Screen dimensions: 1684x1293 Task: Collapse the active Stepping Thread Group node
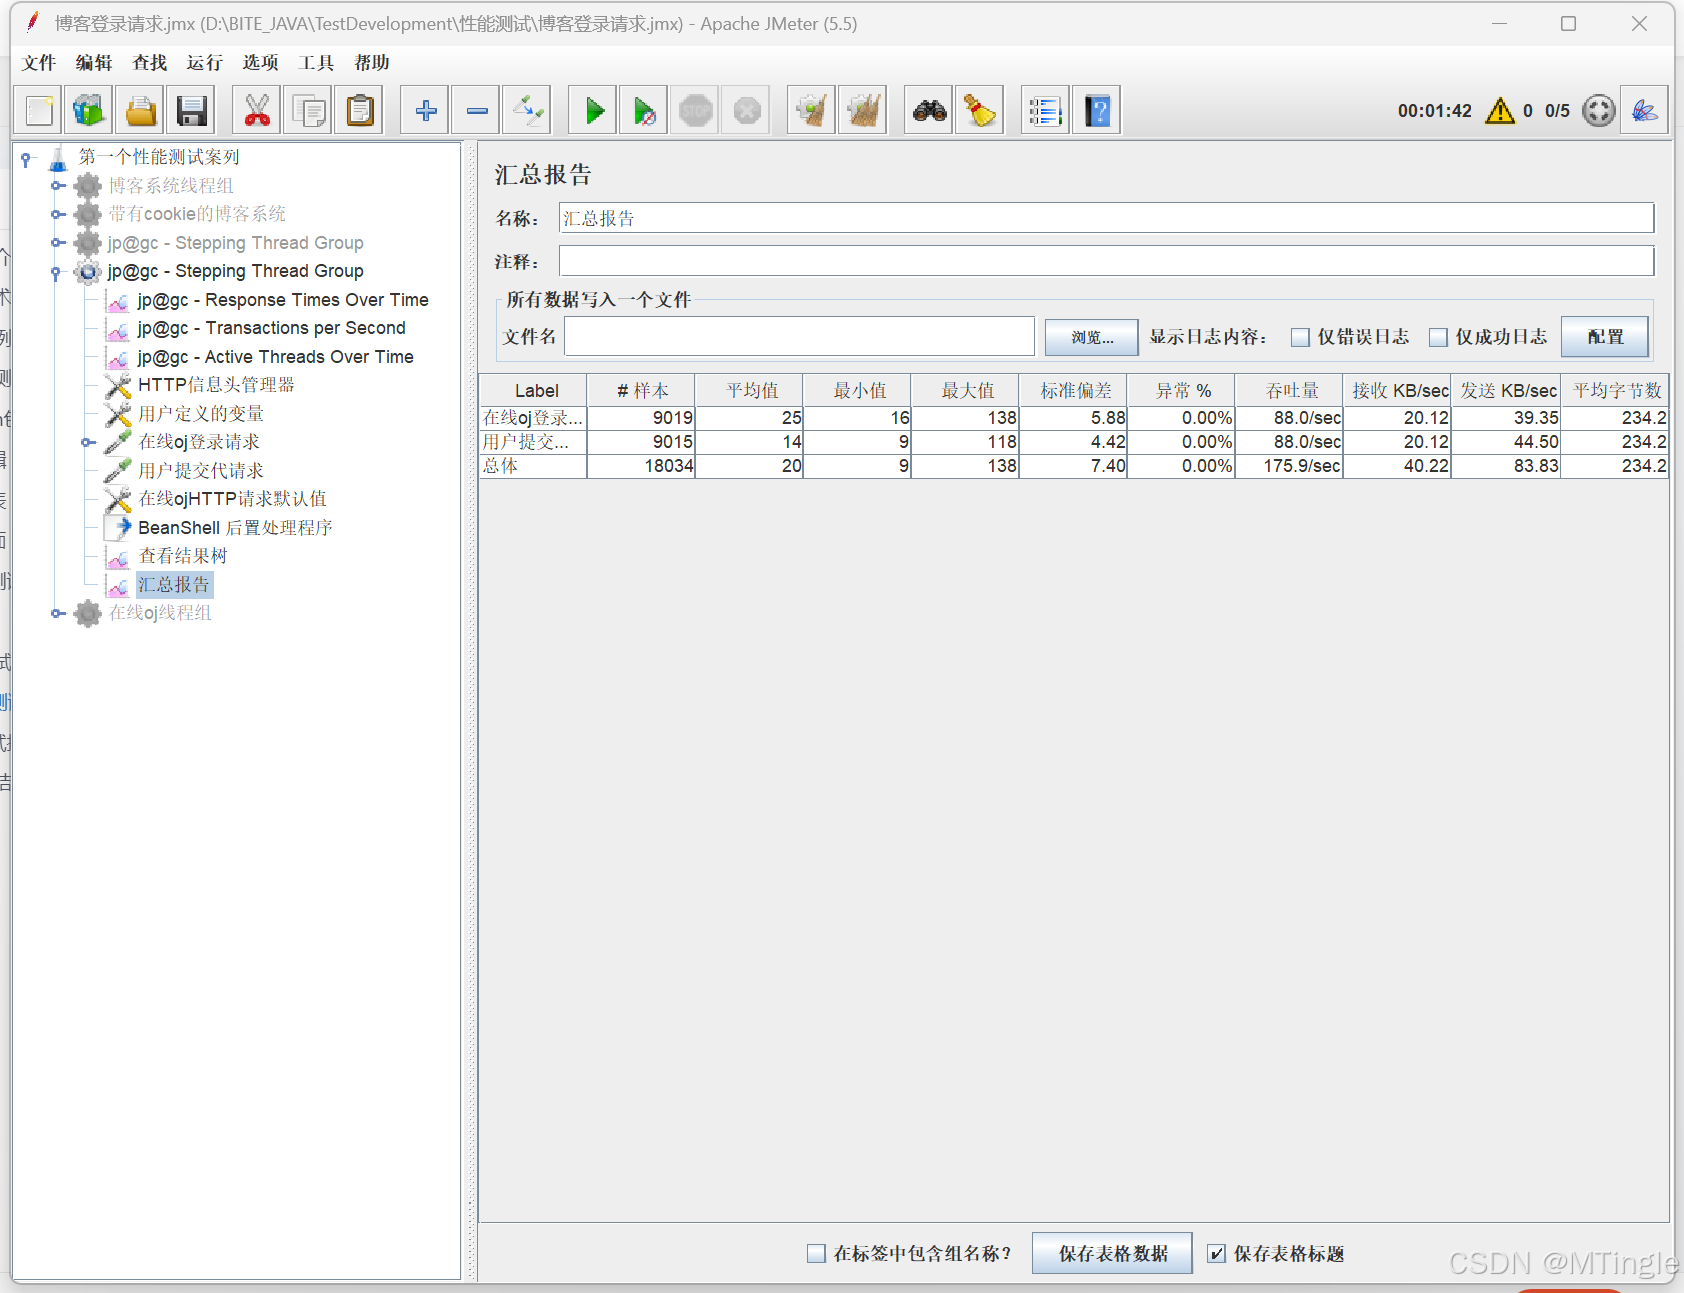click(x=57, y=272)
